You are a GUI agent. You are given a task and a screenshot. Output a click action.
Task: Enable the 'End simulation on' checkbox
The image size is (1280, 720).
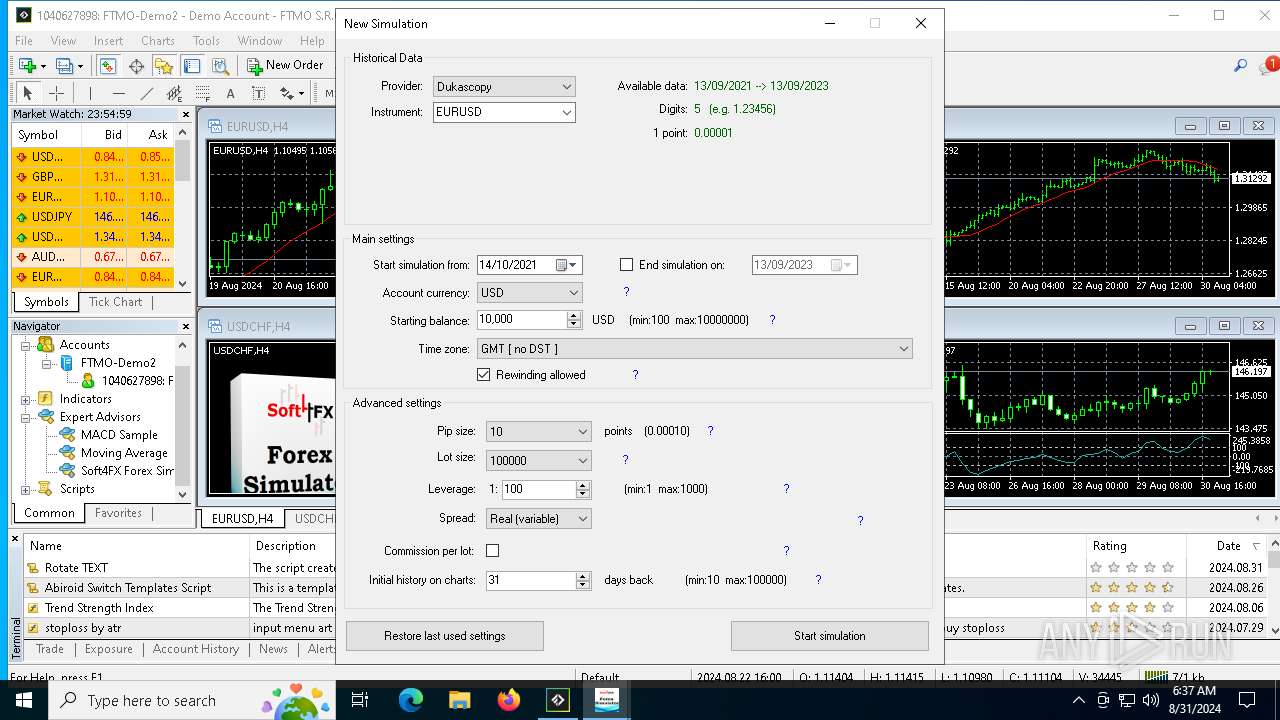pos(626,265)
